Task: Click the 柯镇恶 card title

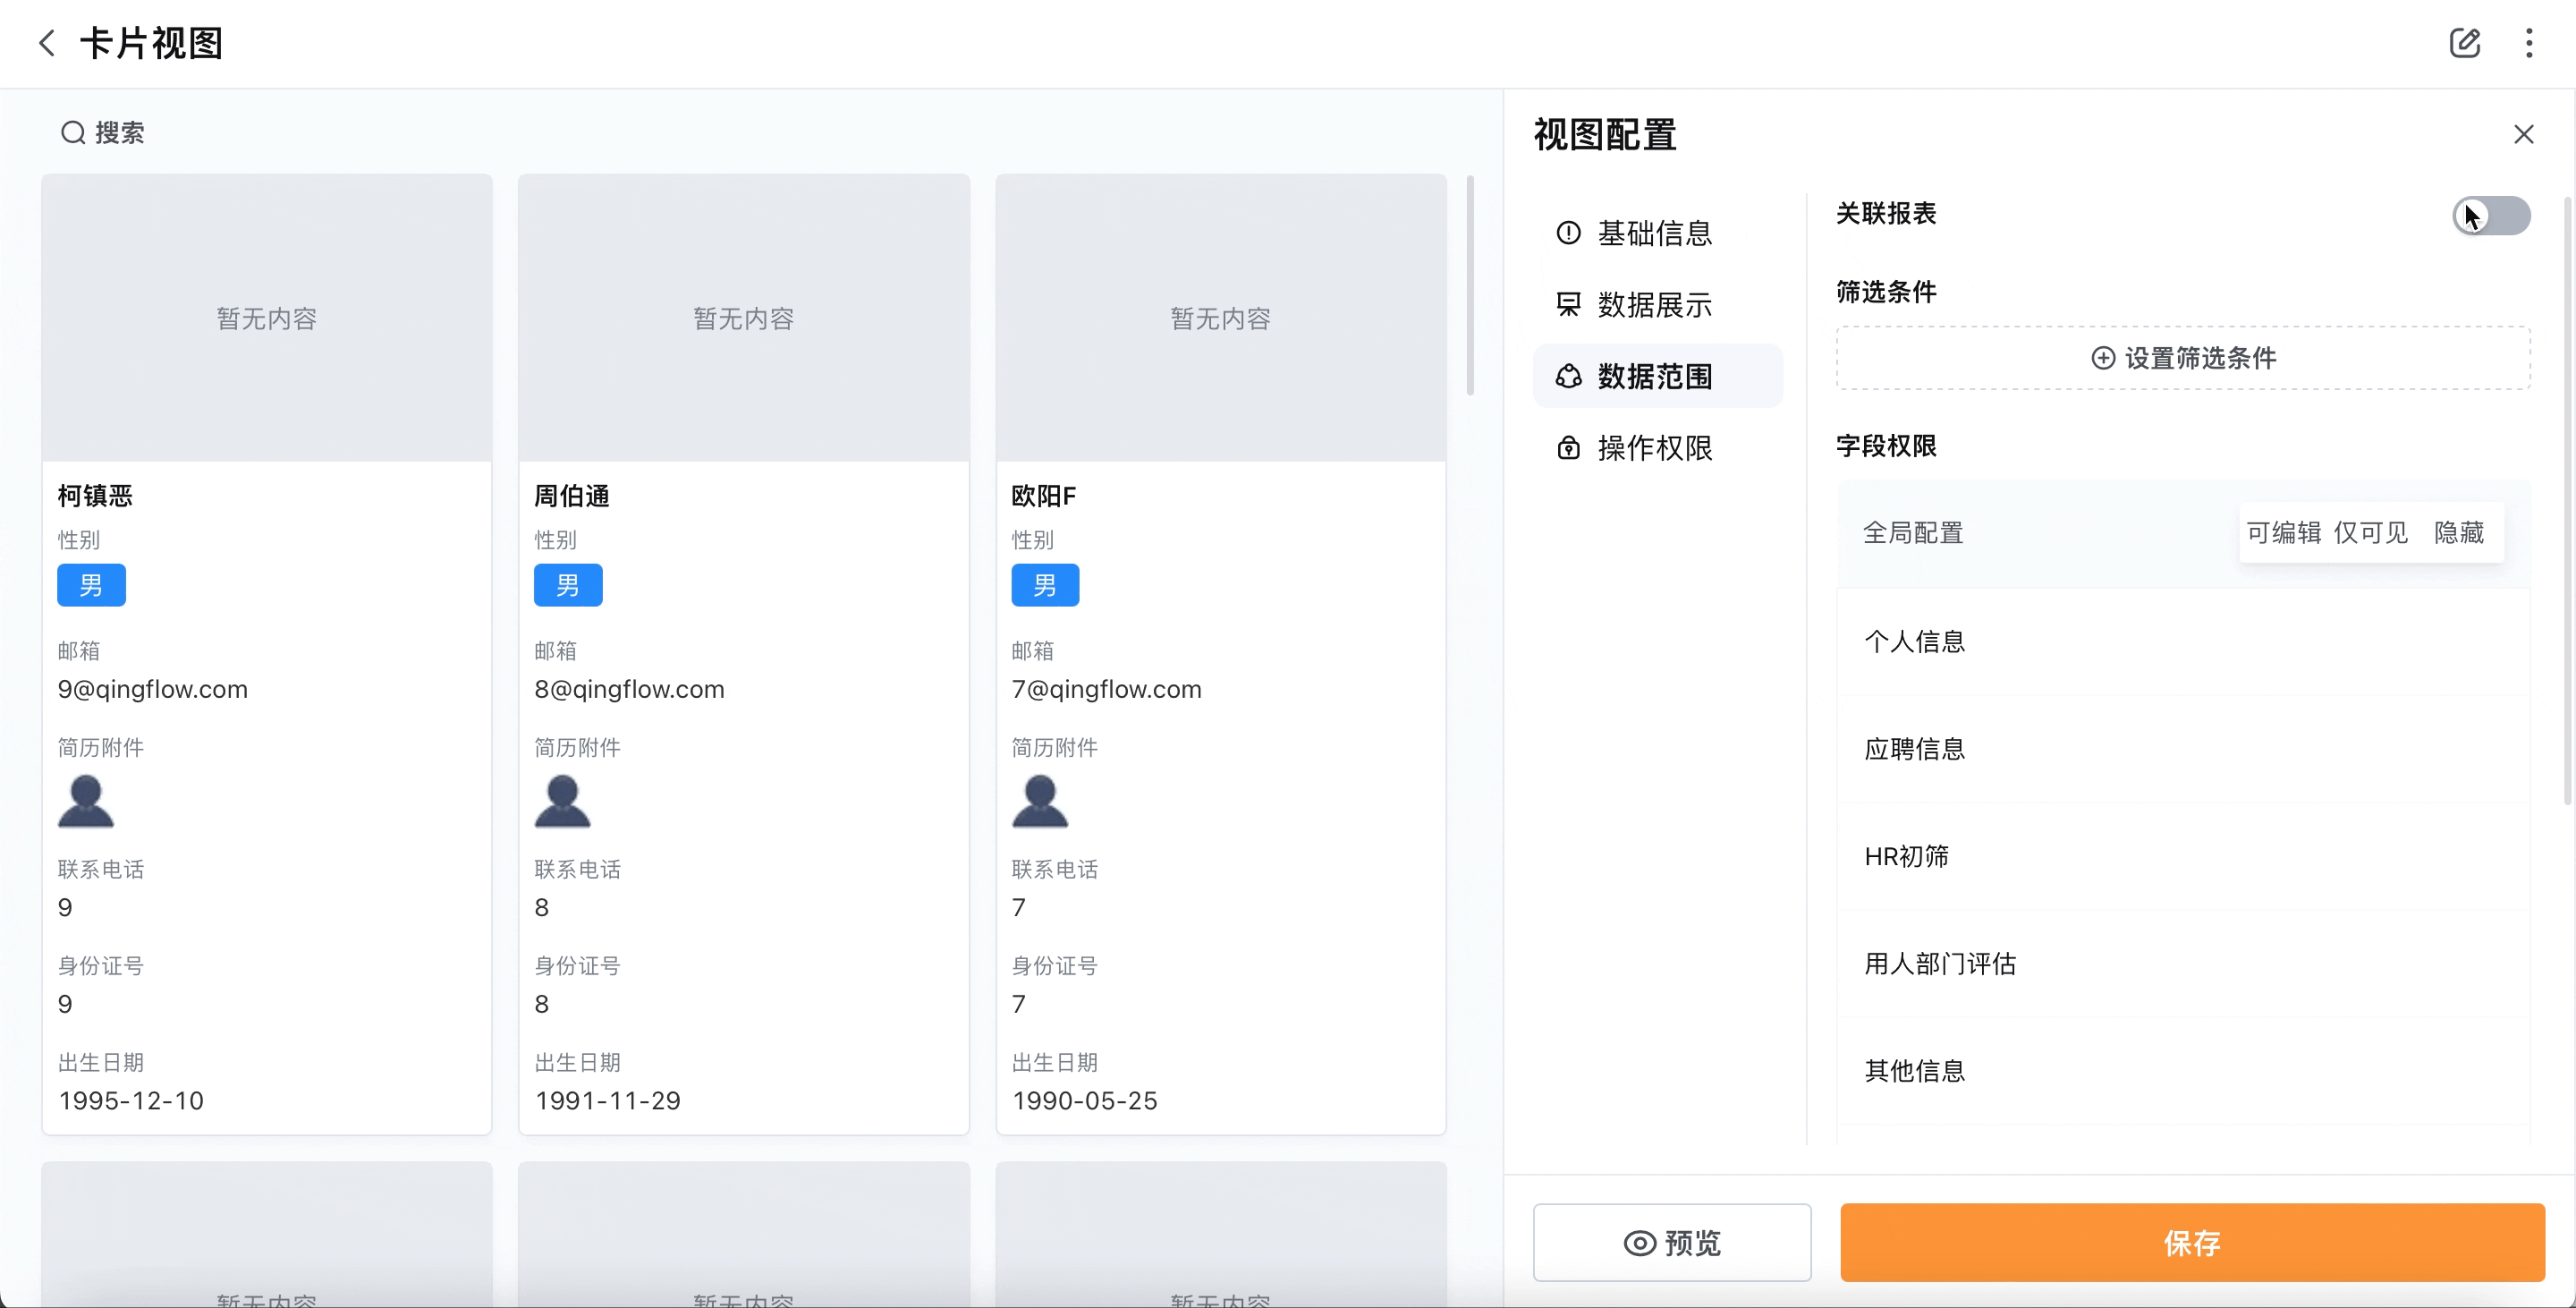Action: [95, 495]
